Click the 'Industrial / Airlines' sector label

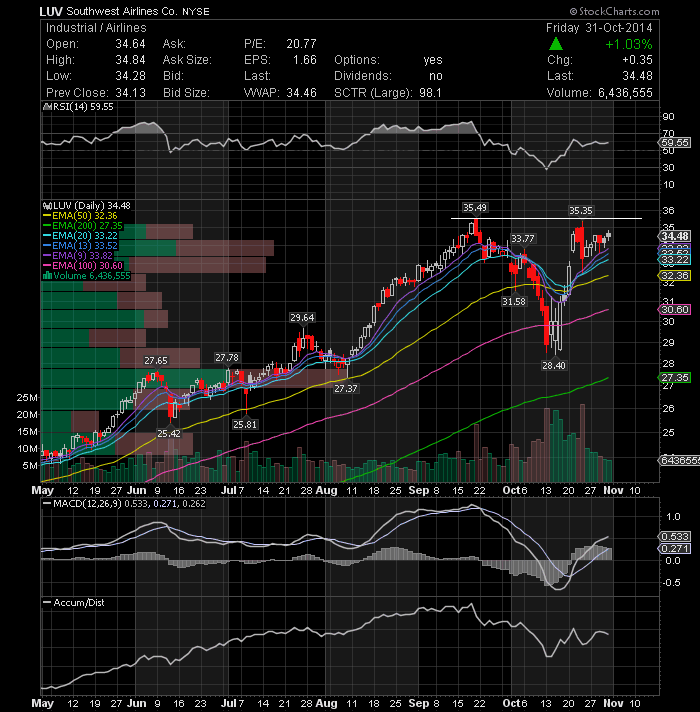point(96,28)
